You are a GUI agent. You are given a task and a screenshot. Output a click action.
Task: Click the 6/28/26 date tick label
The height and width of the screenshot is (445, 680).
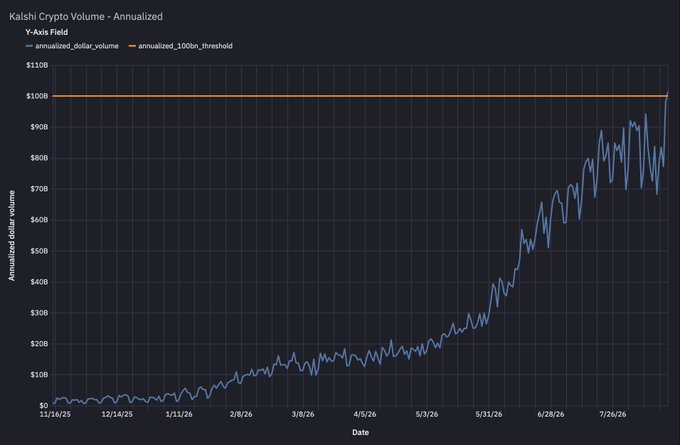click(551, 414)
